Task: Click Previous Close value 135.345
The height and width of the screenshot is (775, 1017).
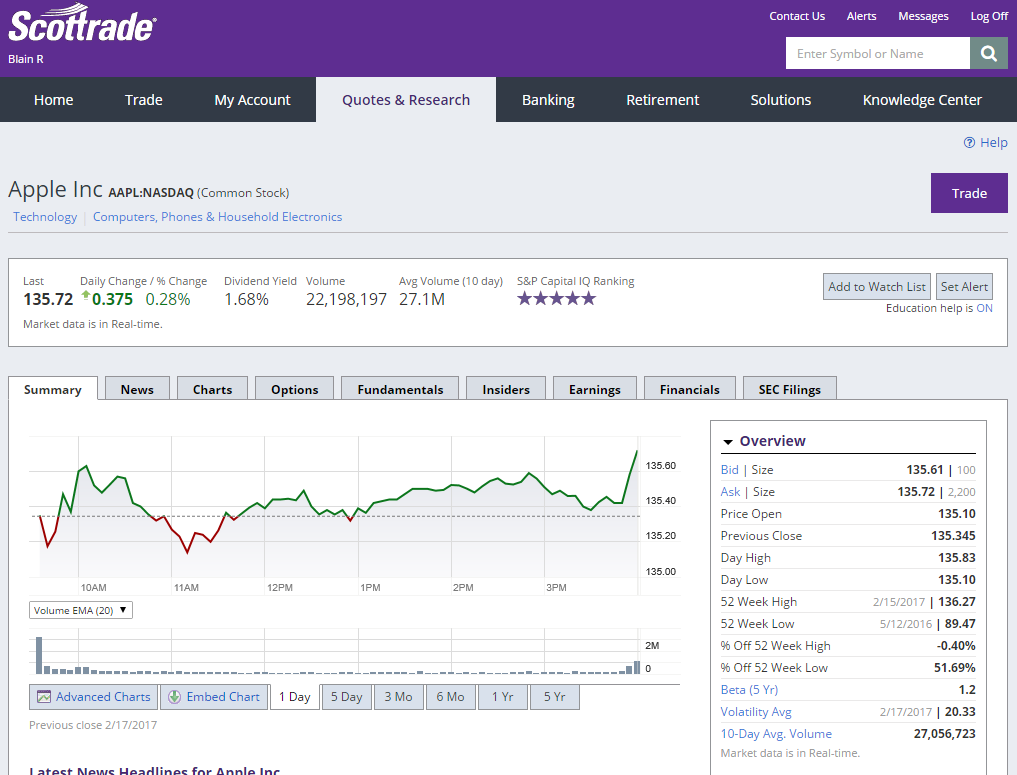Action: 953,536
